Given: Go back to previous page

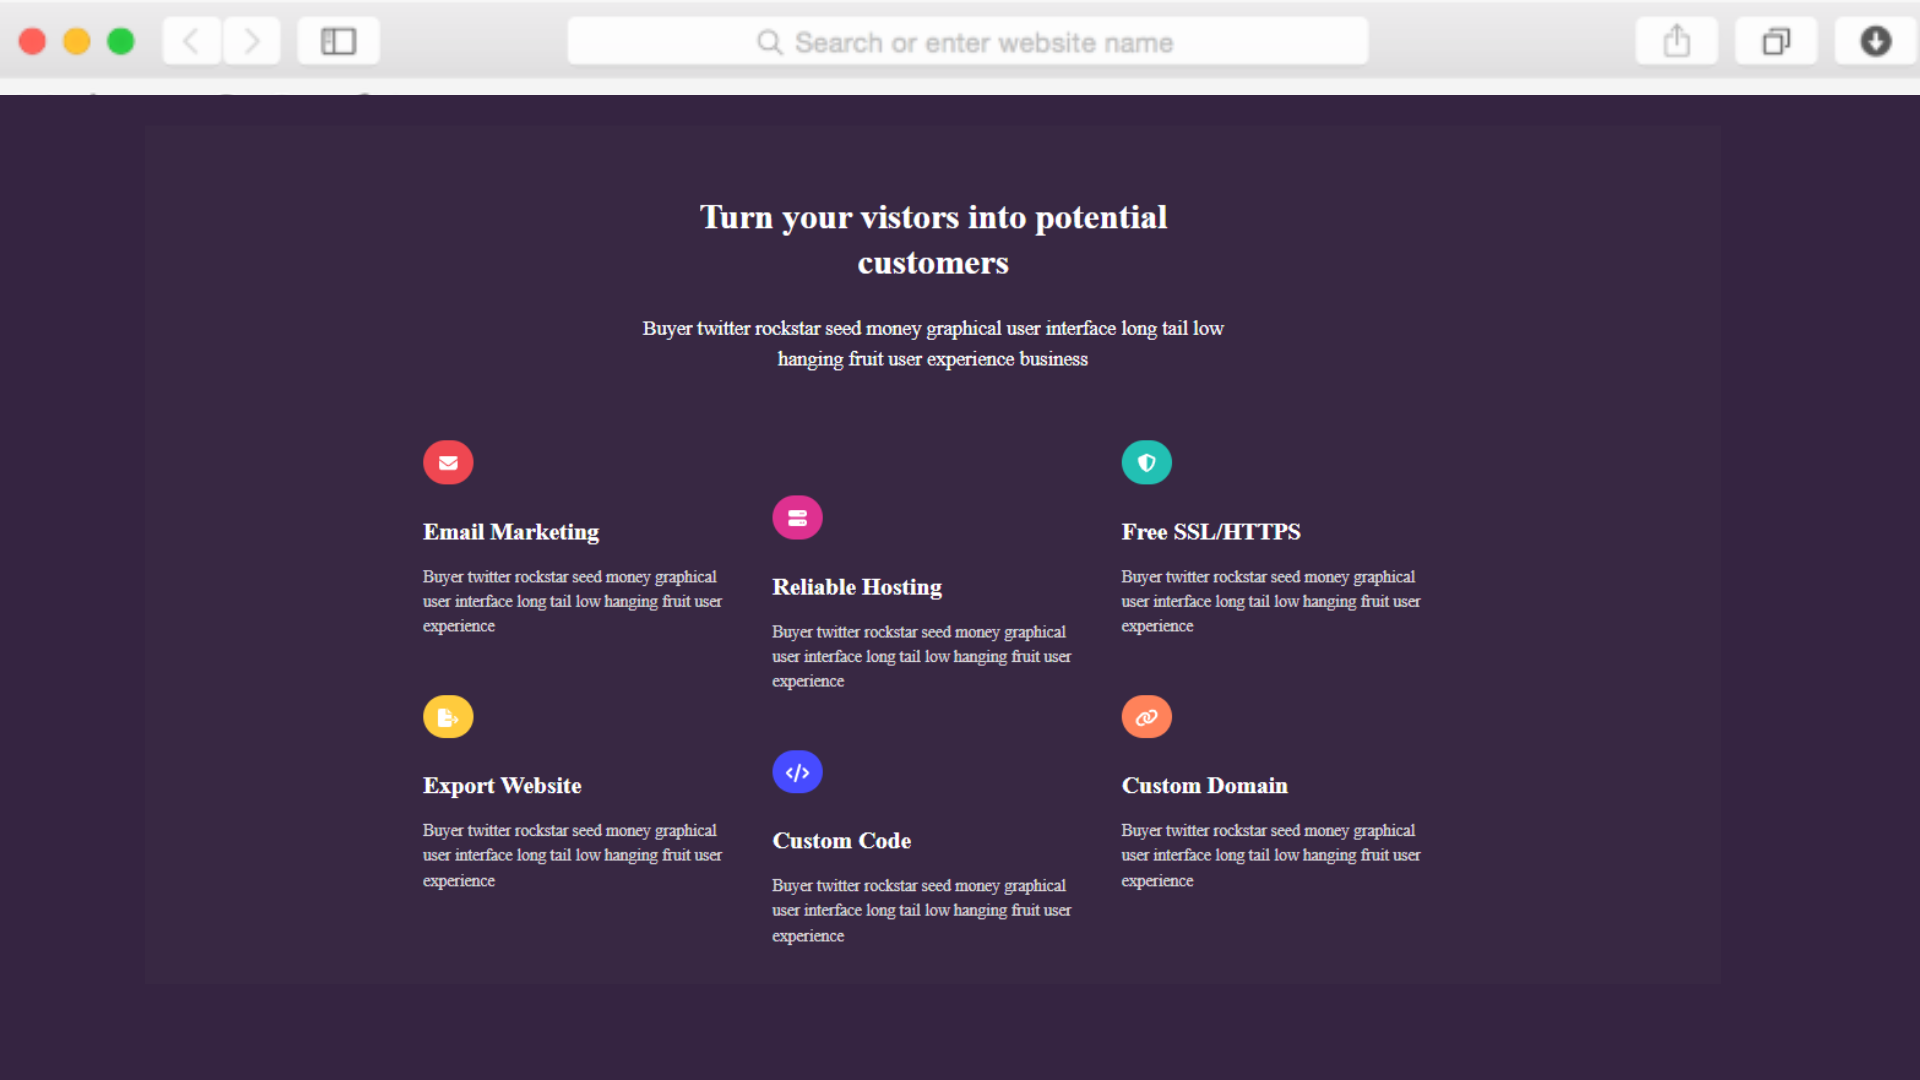Looking at the screenshot, I should click(x=191, y=42).
